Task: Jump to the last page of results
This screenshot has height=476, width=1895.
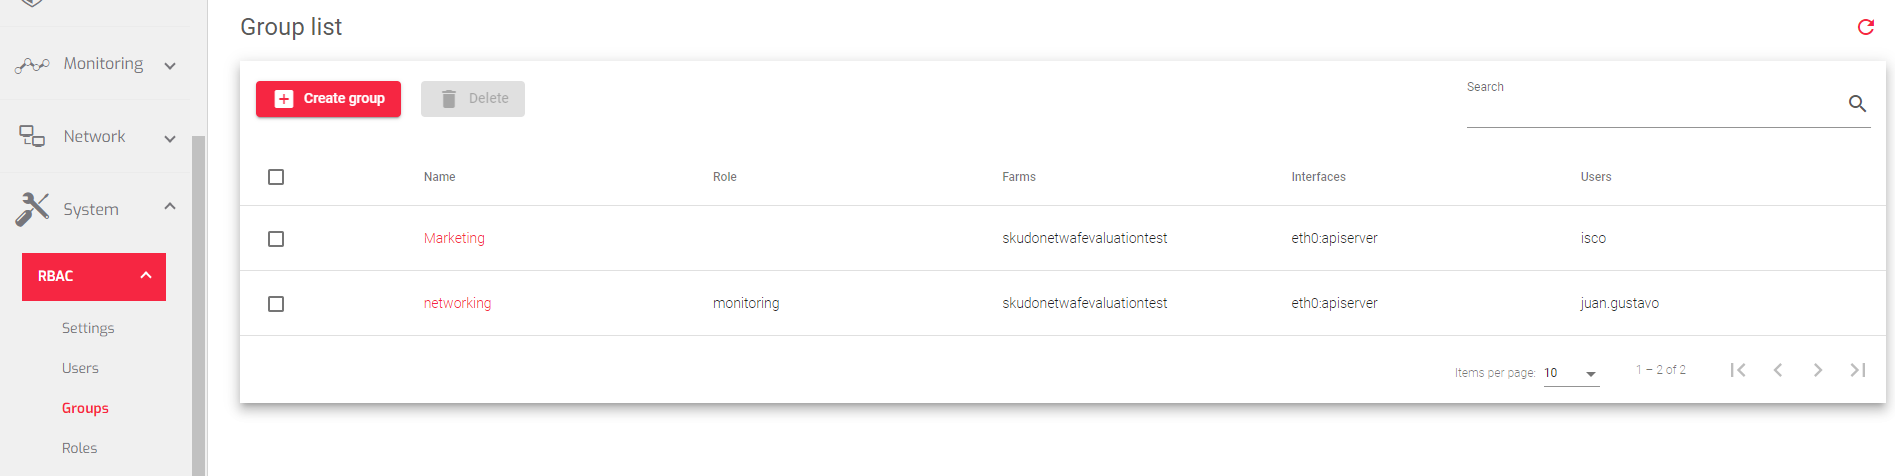Action: [x=1858, y=370]
